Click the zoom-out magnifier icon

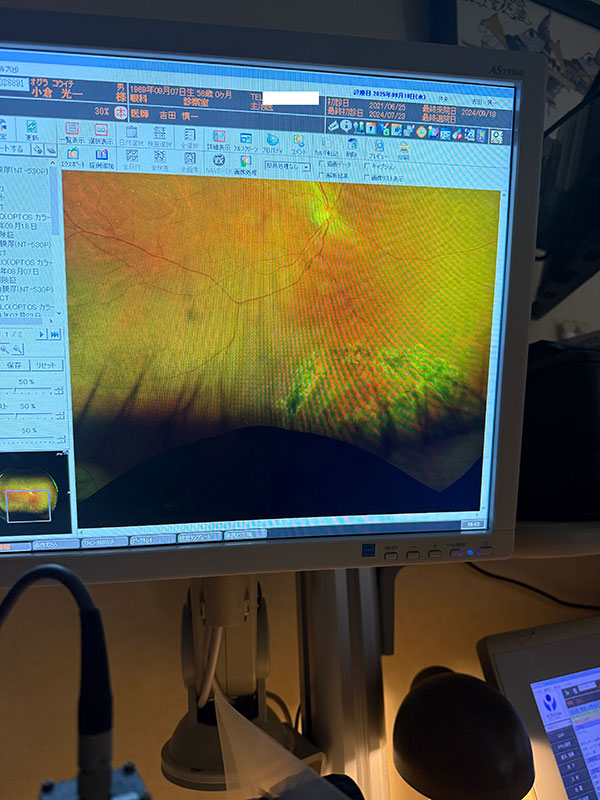pos(19,350)
